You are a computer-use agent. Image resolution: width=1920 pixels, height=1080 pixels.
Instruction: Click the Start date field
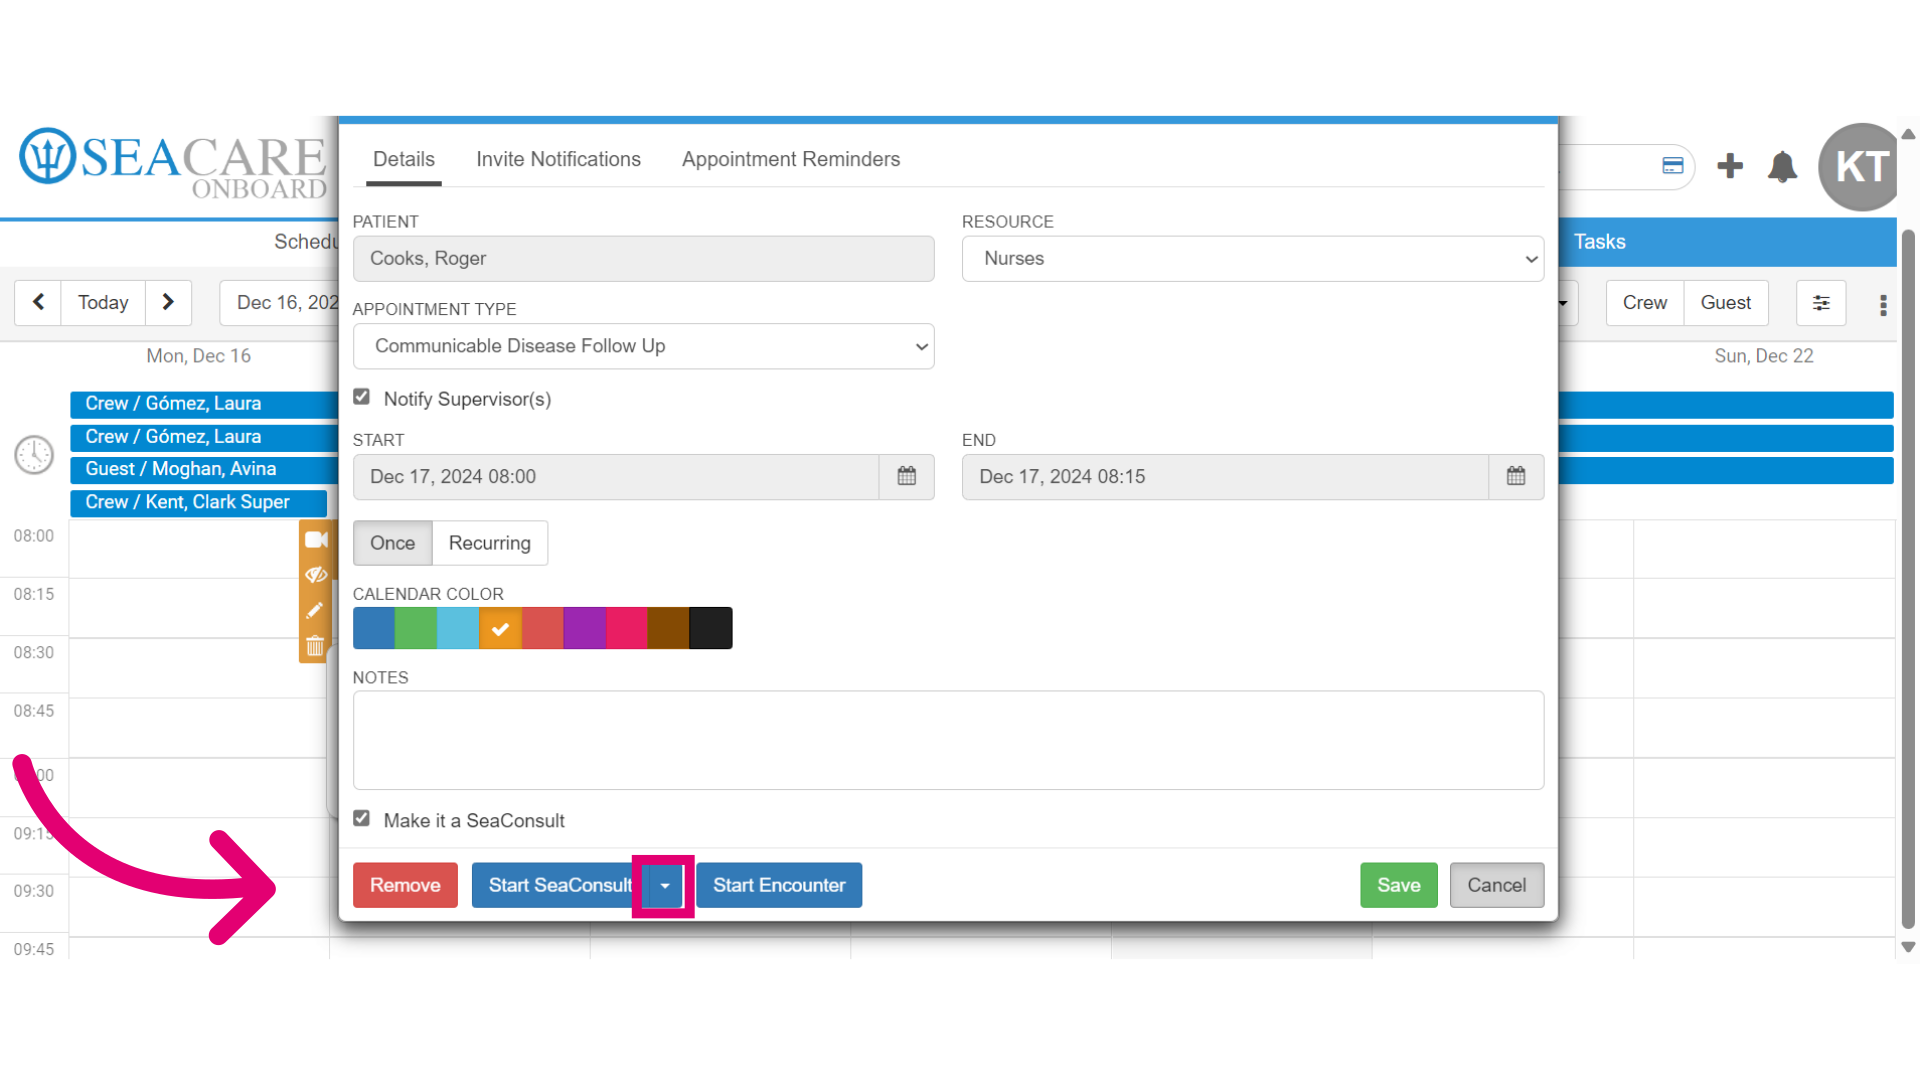click(616, 477)
